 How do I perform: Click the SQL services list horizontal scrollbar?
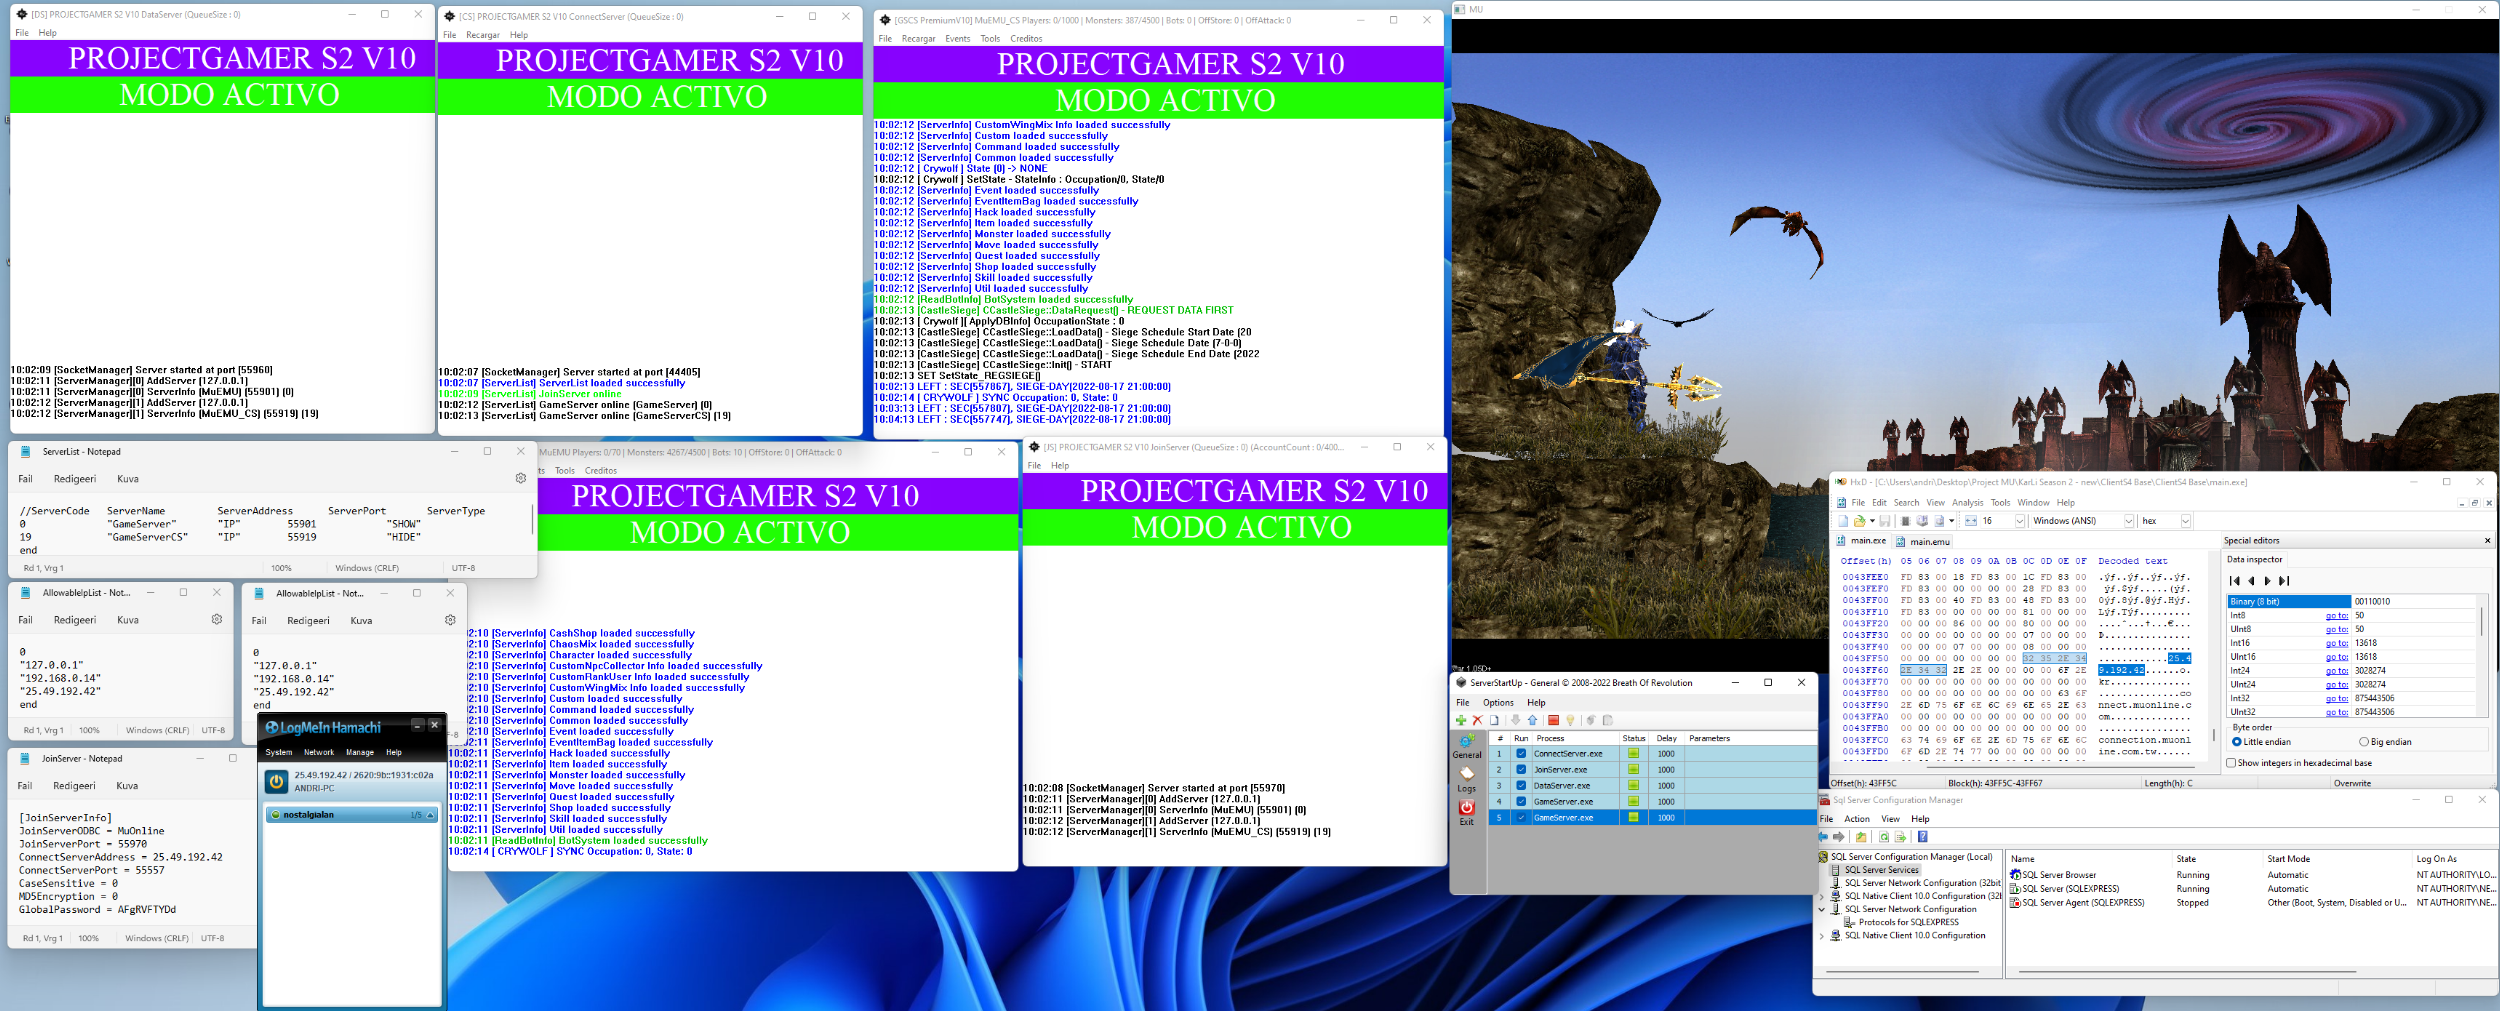click(x=2187, y=972)
